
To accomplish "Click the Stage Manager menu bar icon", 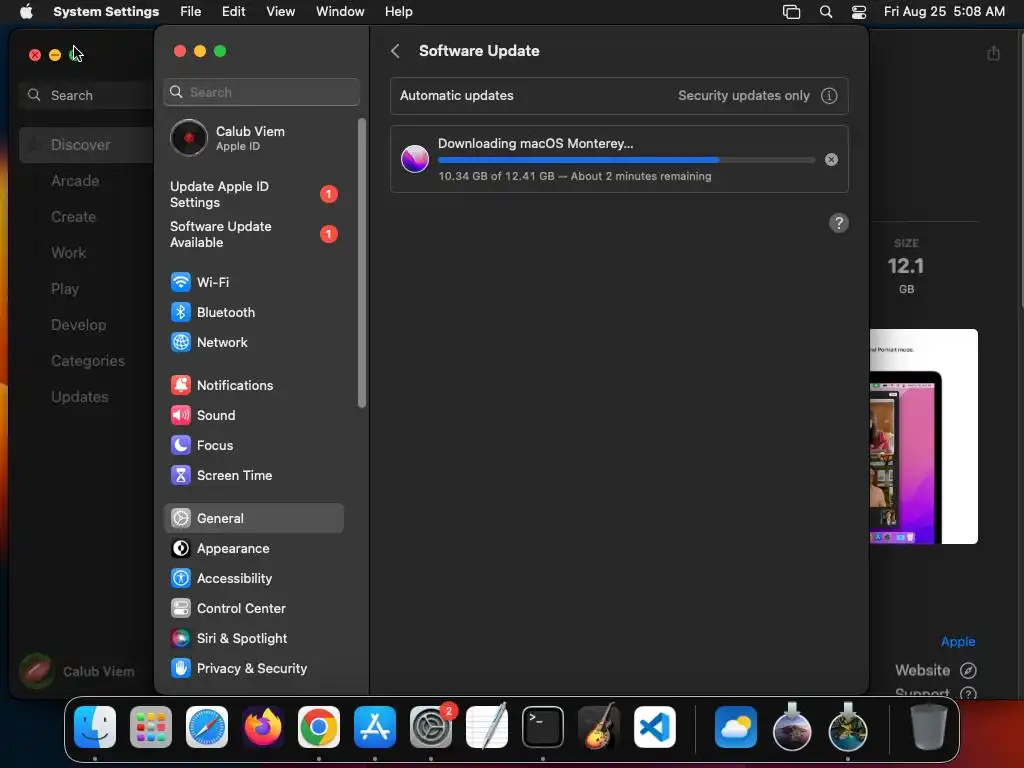I will [792, 12].
